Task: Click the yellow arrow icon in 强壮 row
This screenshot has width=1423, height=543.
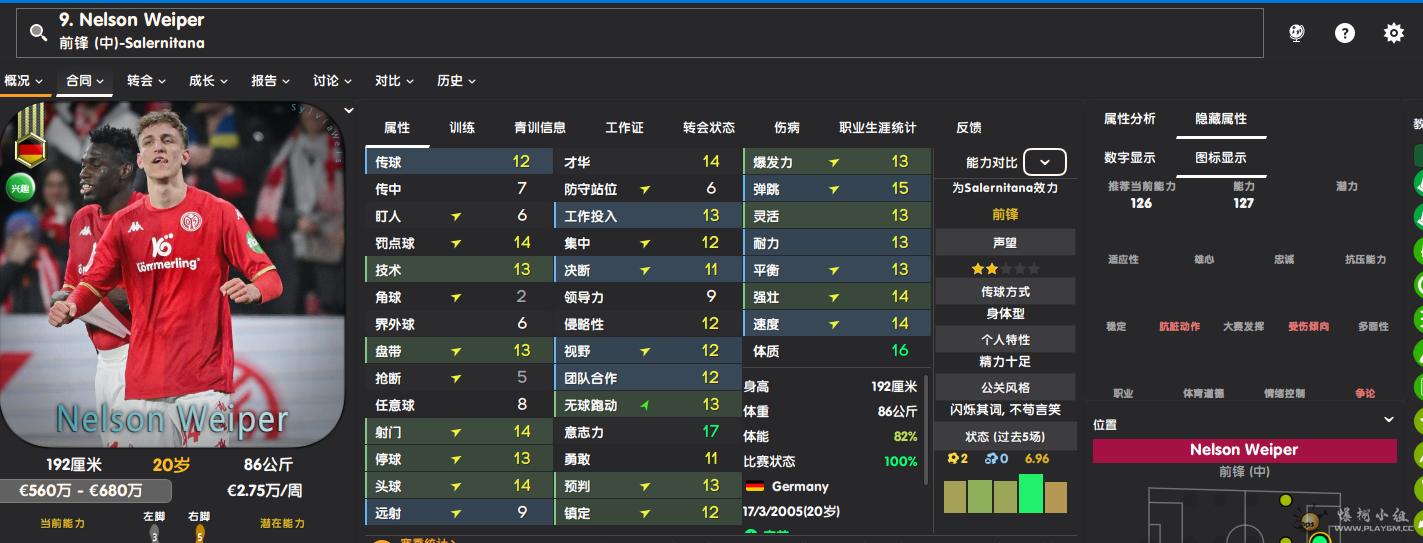Action: click(x=834, y=297)
